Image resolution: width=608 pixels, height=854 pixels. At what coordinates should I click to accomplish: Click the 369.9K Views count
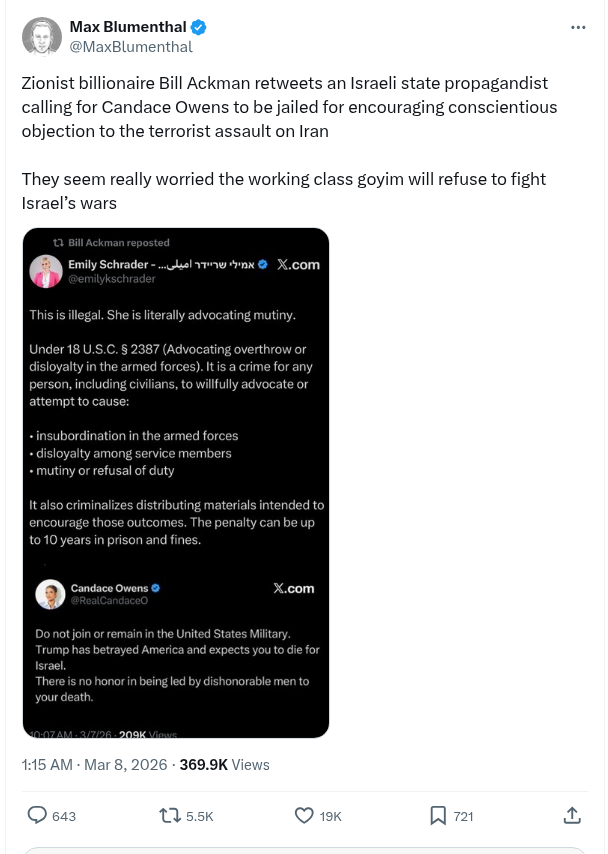[224, 764]
